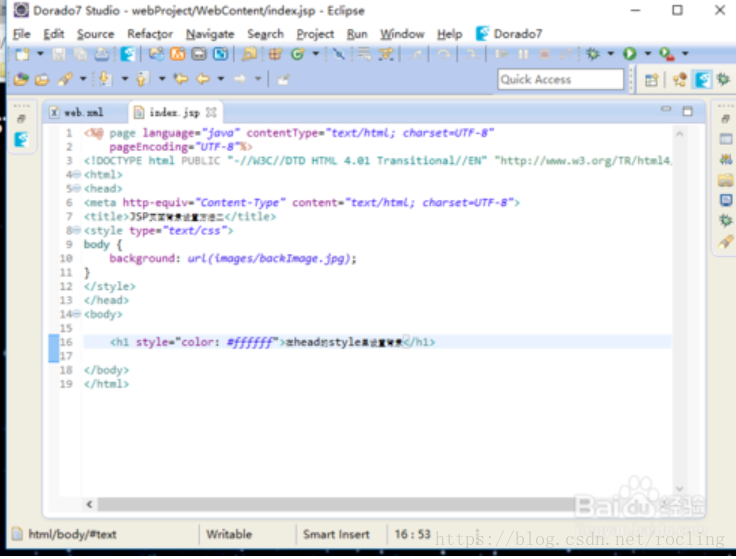Image resolution: width=736 pixels, height=559 pixels.
Task: Switch to the Debug perspective icon
Action: click(723, 80)
